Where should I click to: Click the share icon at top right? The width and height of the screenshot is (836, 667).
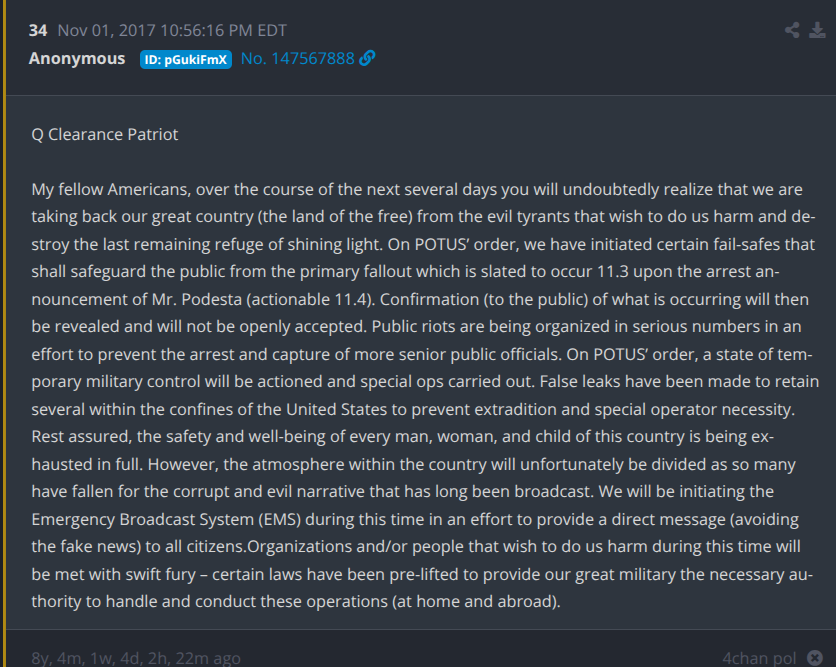point(792,30)
